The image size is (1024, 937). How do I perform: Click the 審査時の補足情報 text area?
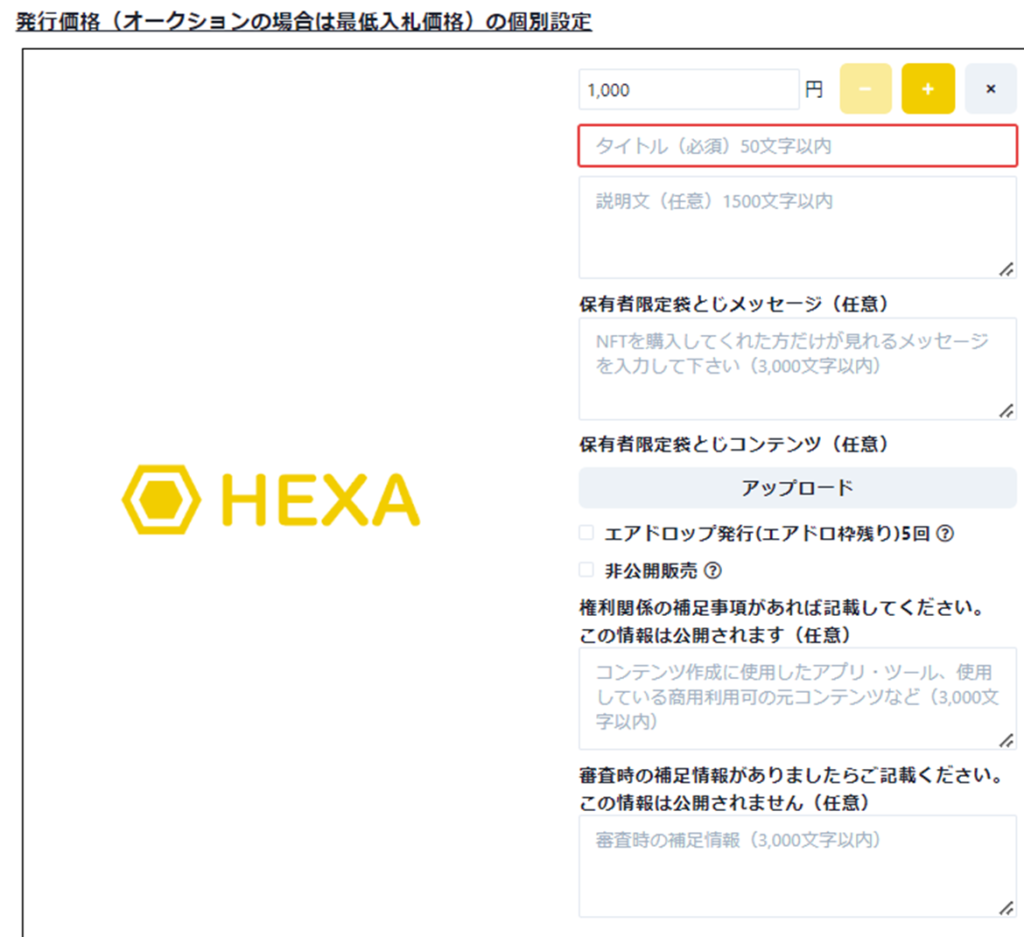point(797,866)
